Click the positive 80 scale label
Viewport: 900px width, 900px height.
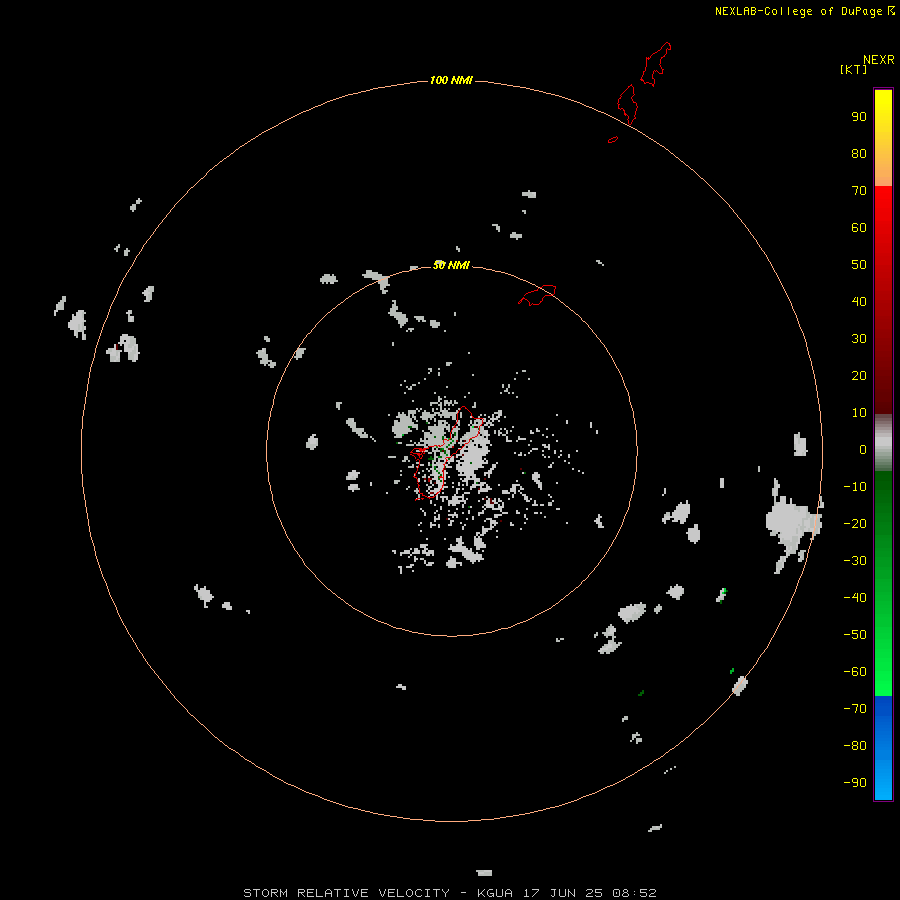pos(859,153)
